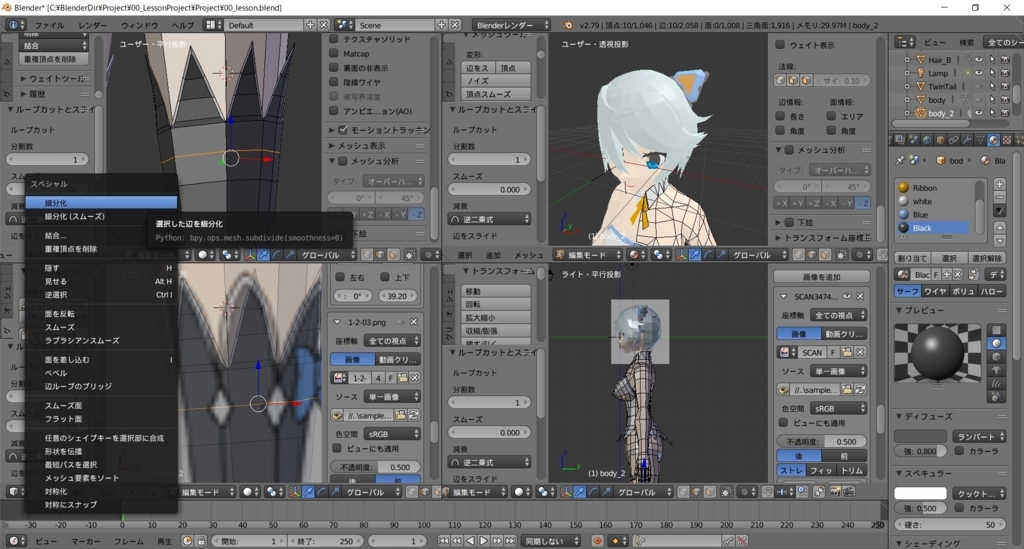Choose 細分化 in the スペシャル menu
The image size is (1024, 549).
tap(101, 203)
